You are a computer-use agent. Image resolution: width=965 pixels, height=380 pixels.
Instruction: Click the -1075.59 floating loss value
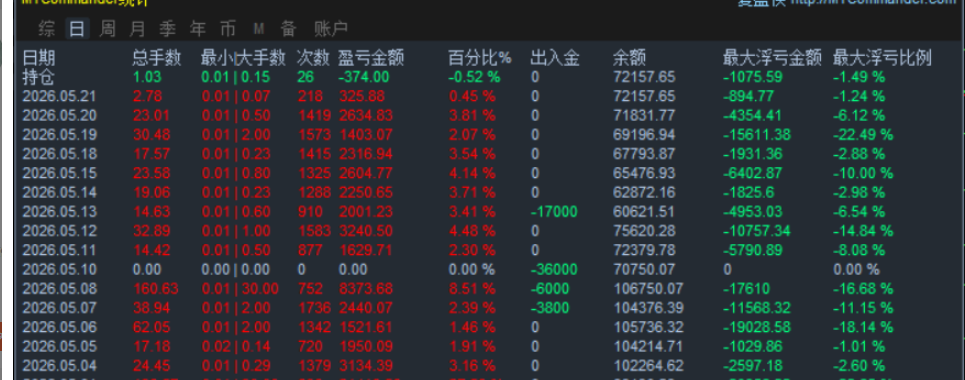752,77
